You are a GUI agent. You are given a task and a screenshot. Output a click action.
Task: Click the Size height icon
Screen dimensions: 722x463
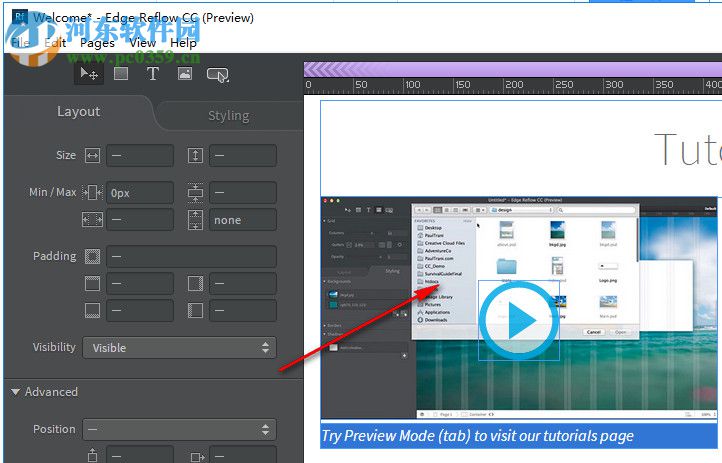(195, 156)
